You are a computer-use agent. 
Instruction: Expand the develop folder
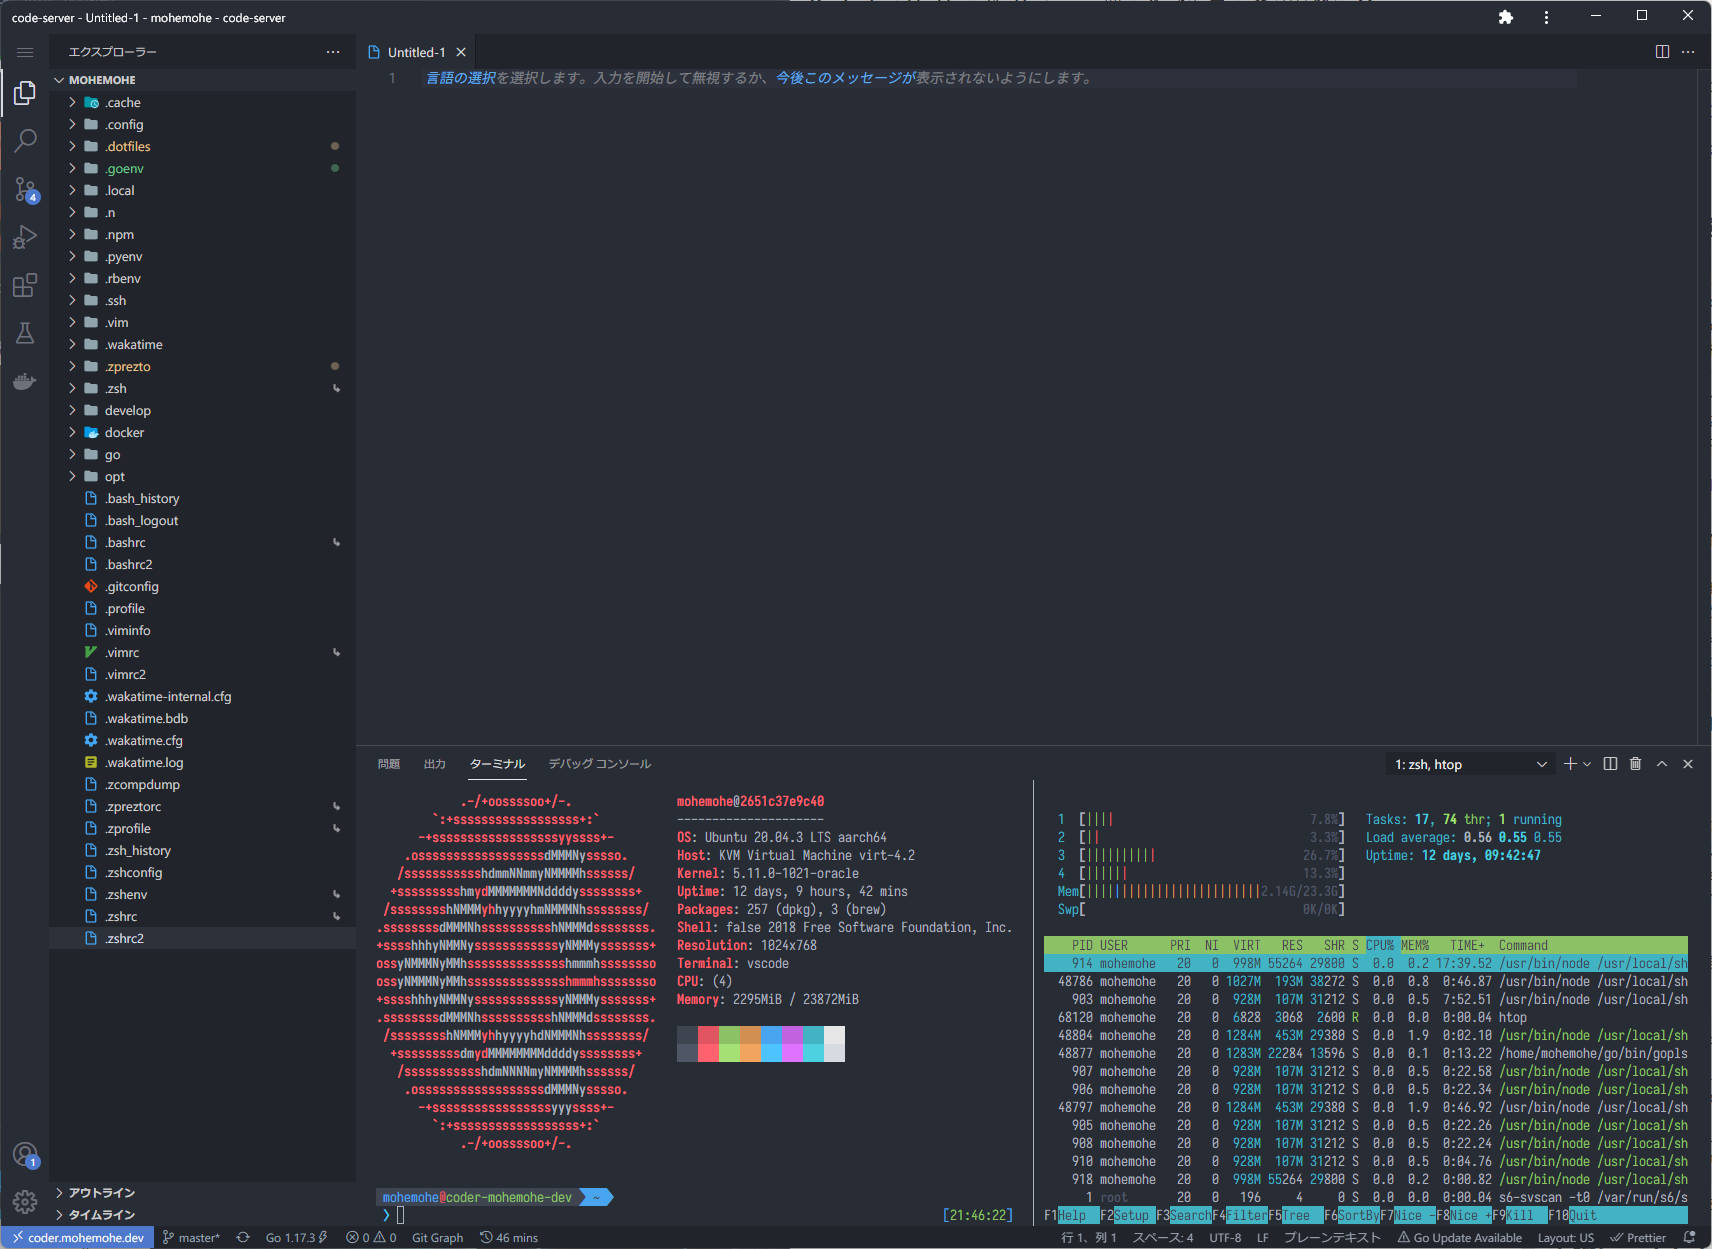click(x=202, y=411)
